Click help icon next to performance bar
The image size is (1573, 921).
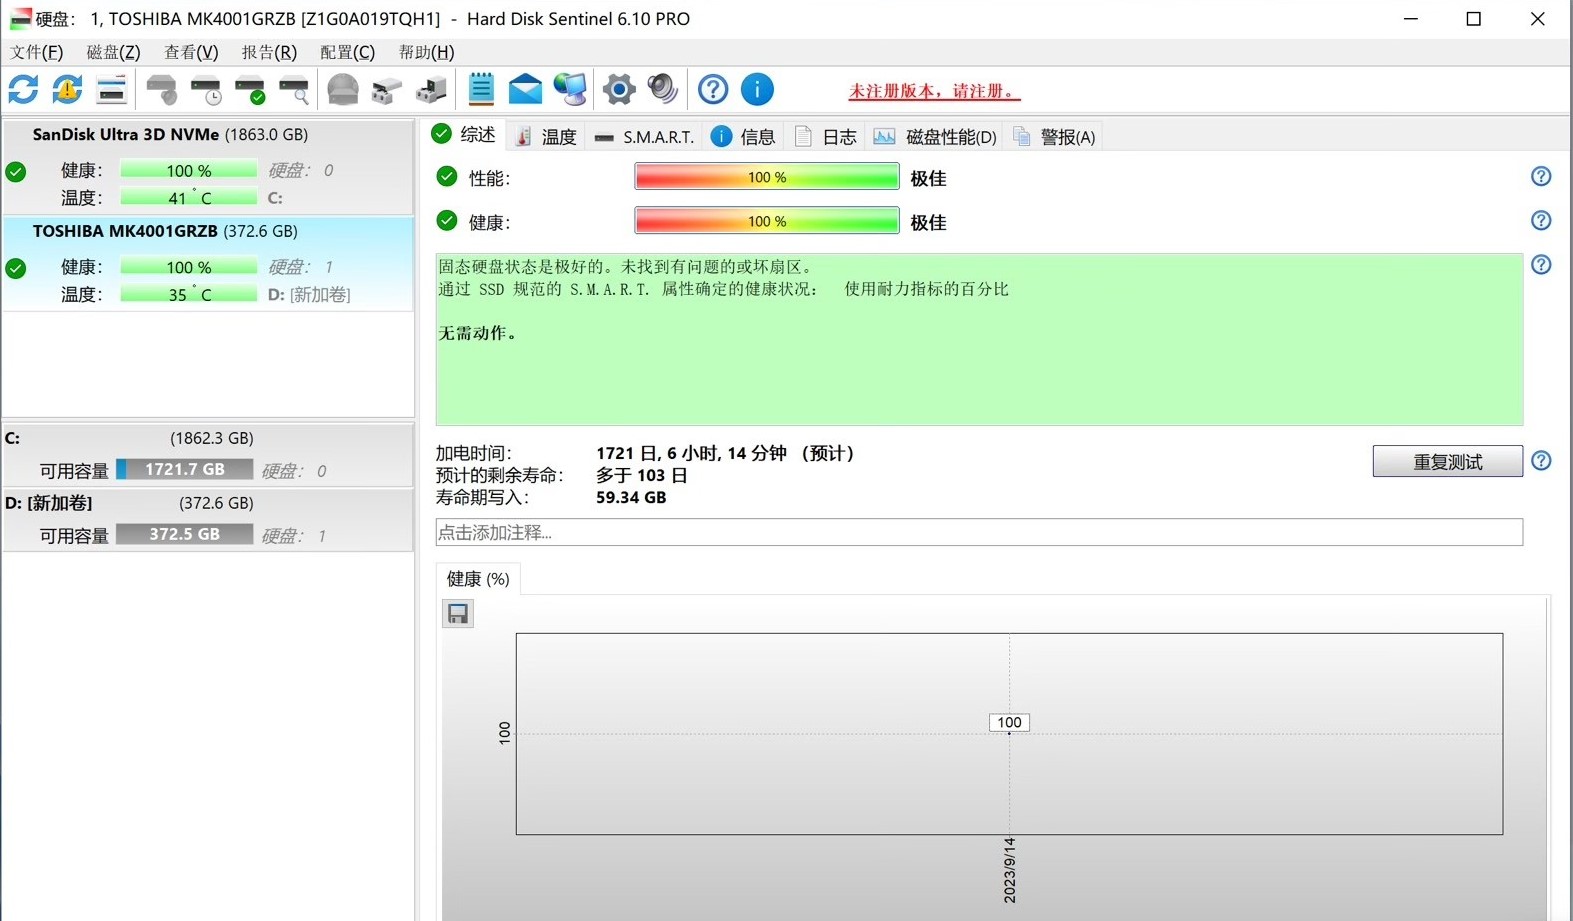(x=1541, y=176)
